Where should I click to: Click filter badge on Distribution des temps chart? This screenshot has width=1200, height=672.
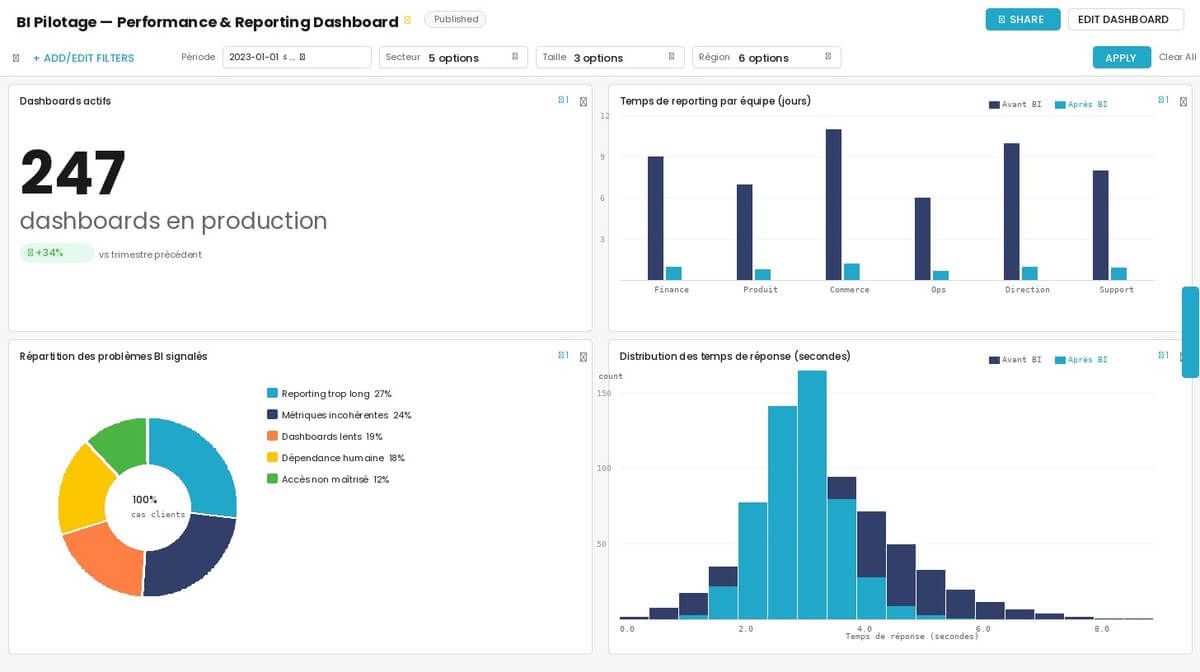1163,356
